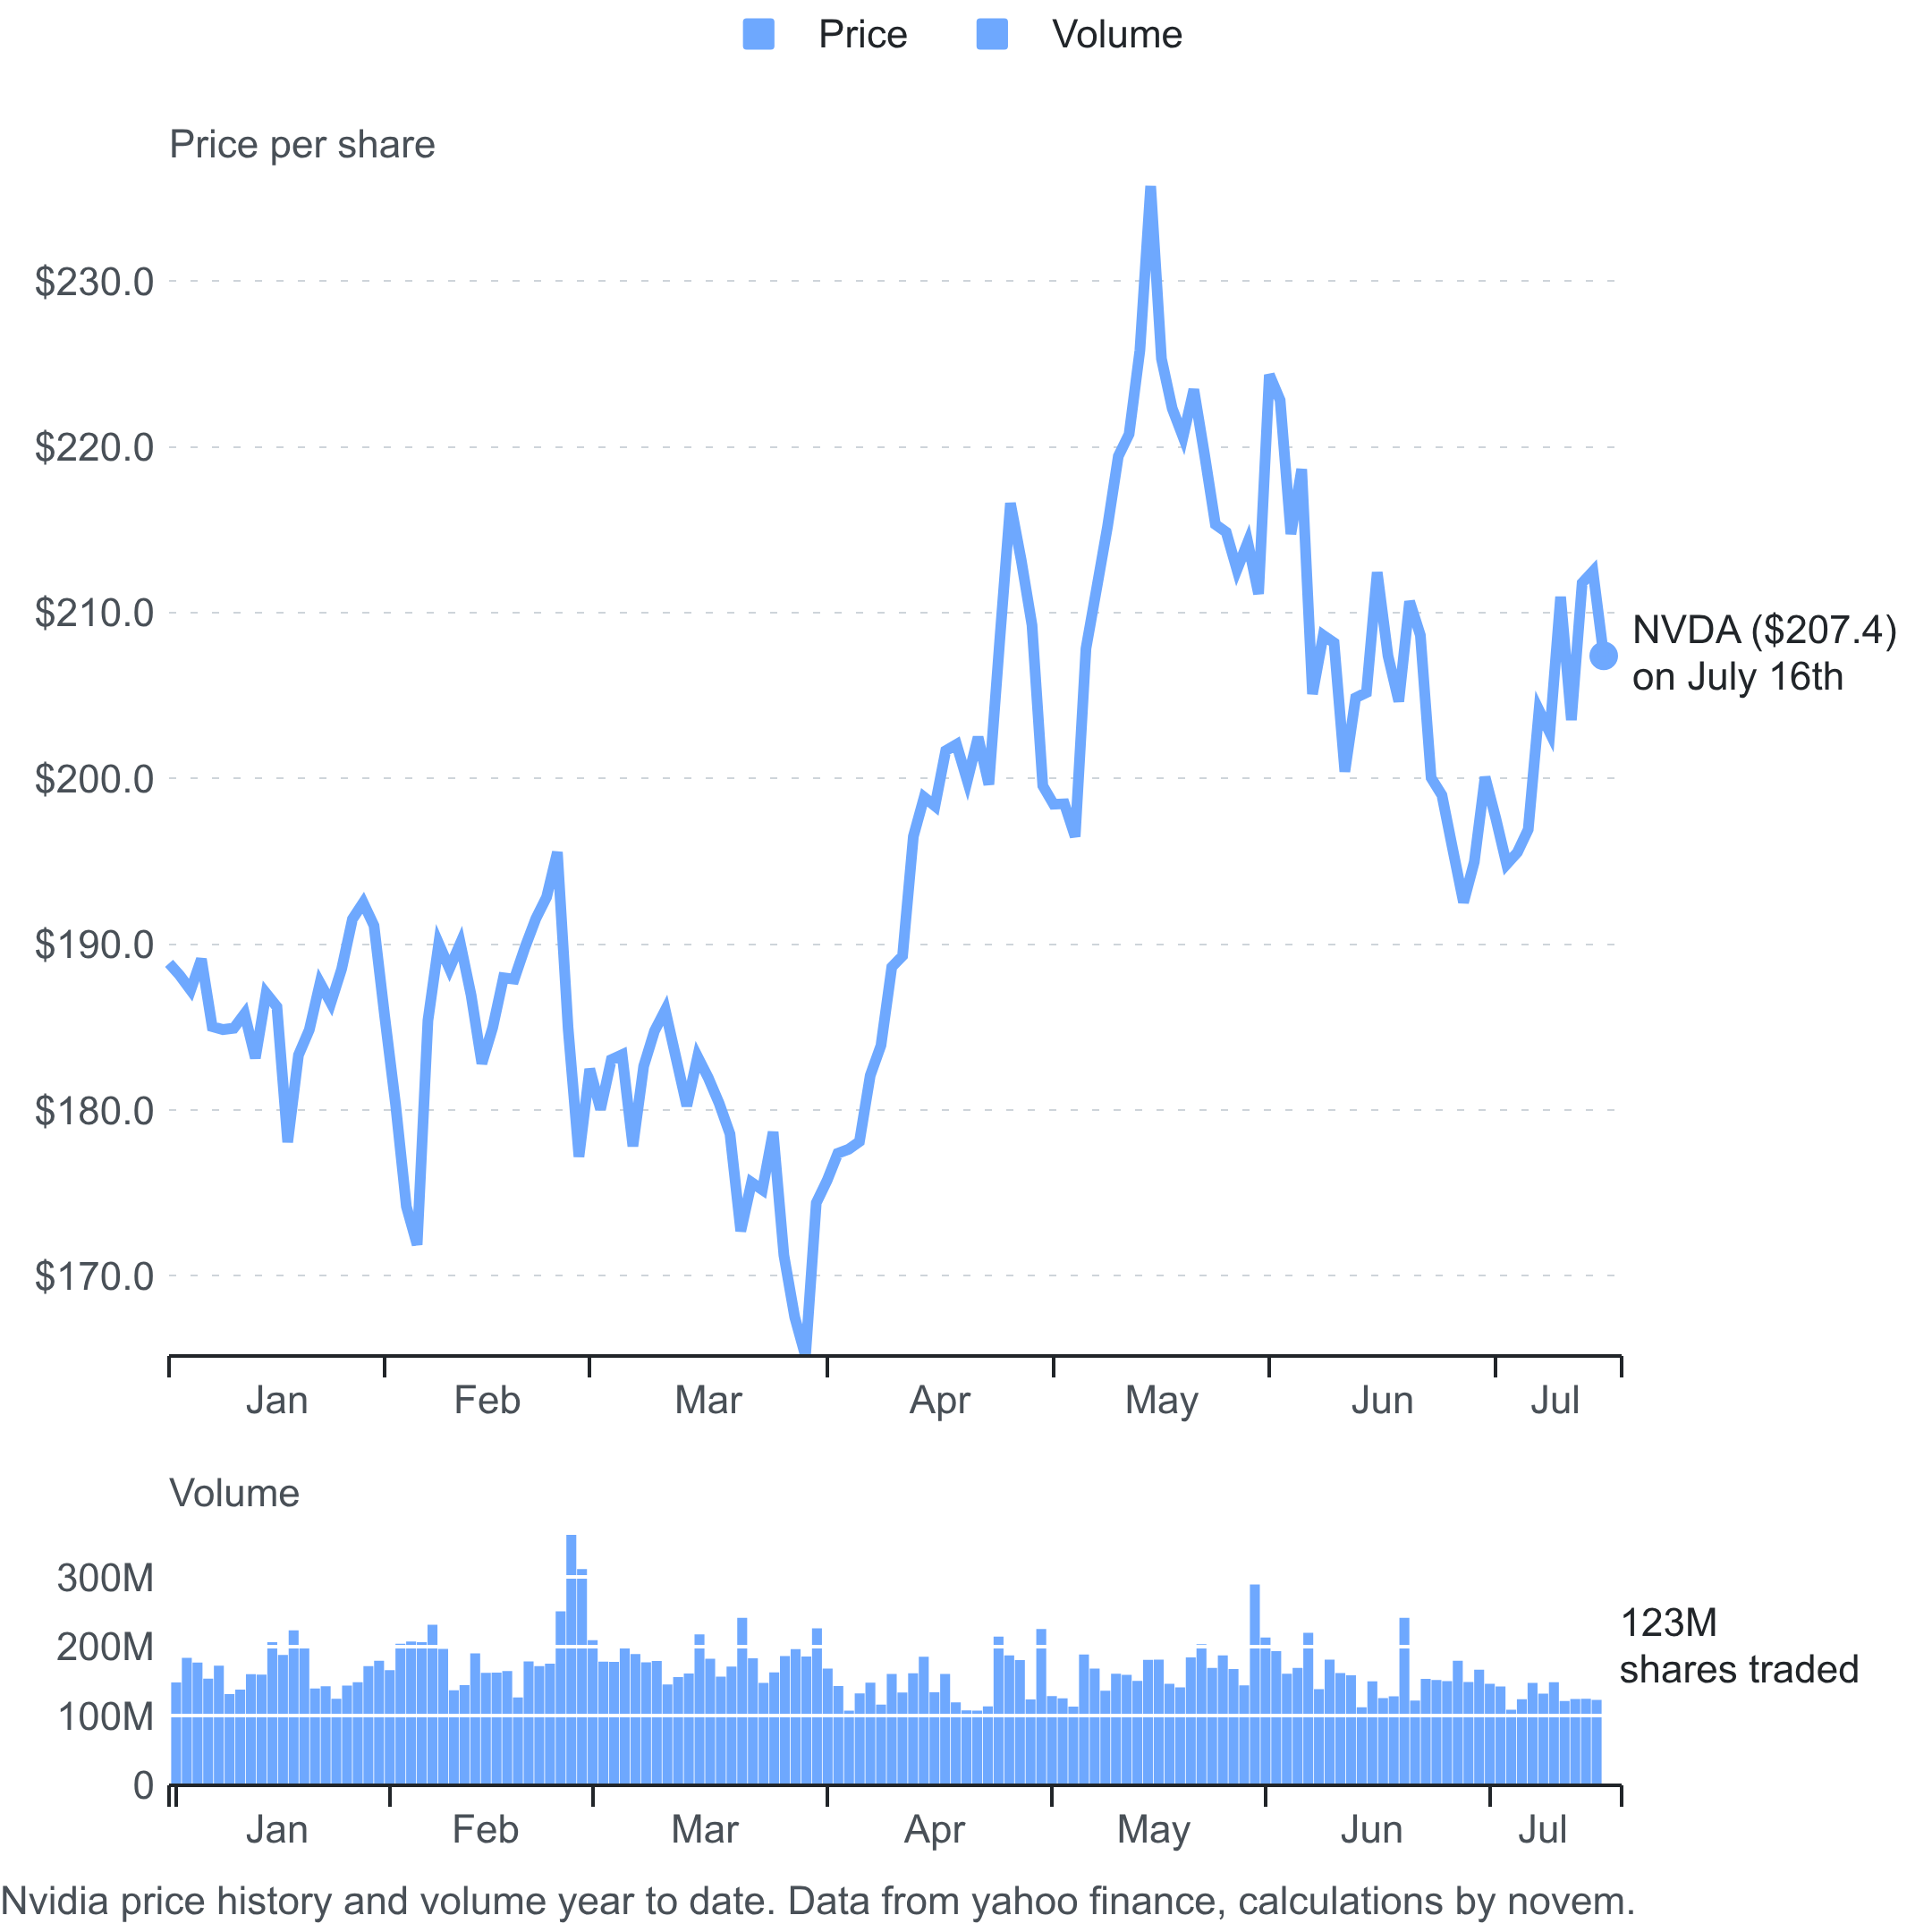Click the May price peak on the line

[x=1151, y=189]
